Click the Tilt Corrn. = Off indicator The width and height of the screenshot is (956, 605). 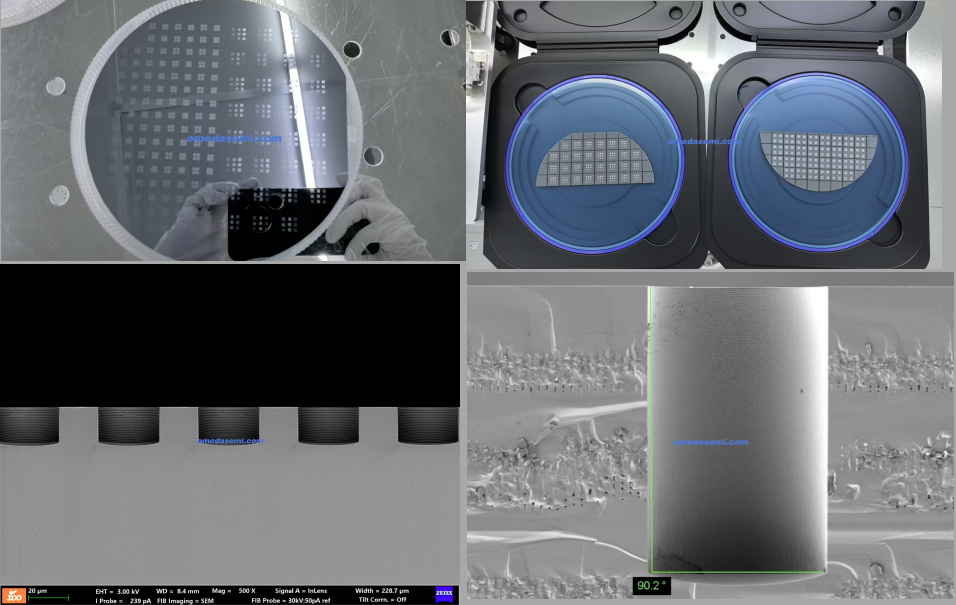[x=384, y=600]
